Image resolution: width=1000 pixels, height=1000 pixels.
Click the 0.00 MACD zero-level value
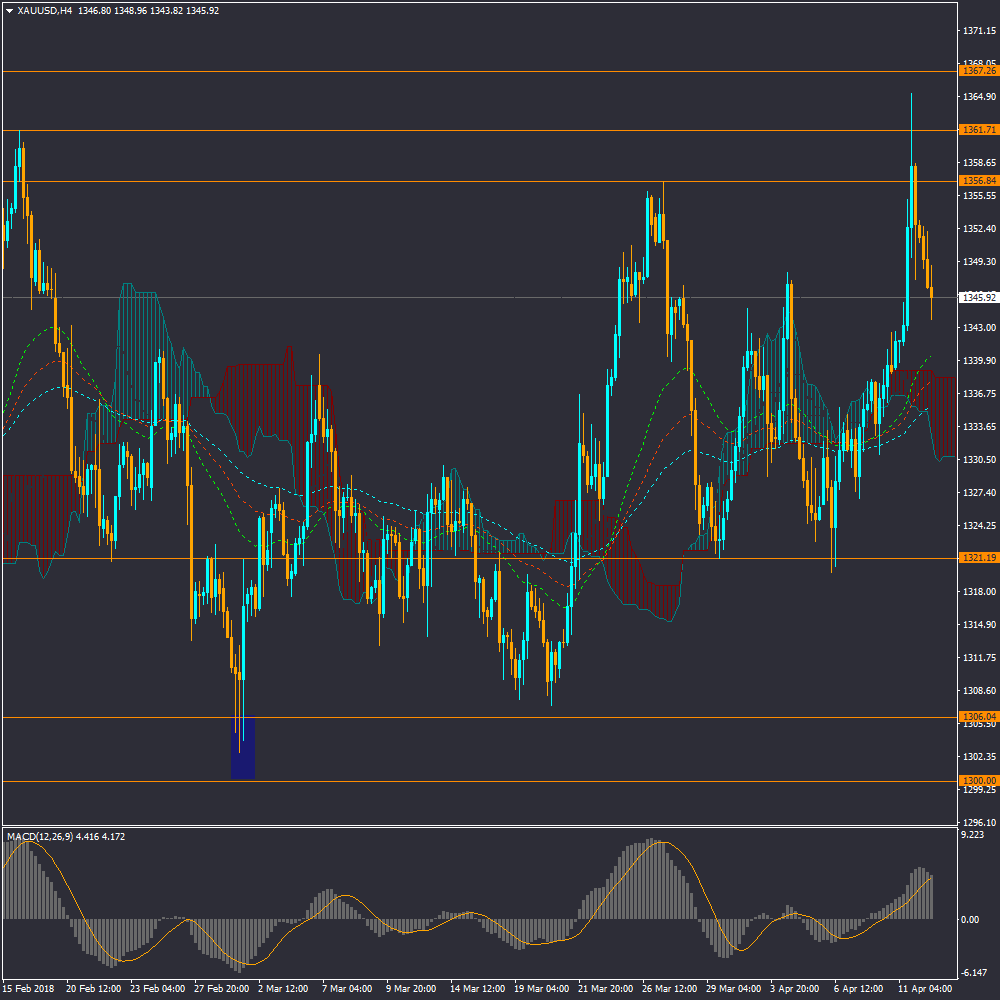pyautogui.click(x=970, y=919)
